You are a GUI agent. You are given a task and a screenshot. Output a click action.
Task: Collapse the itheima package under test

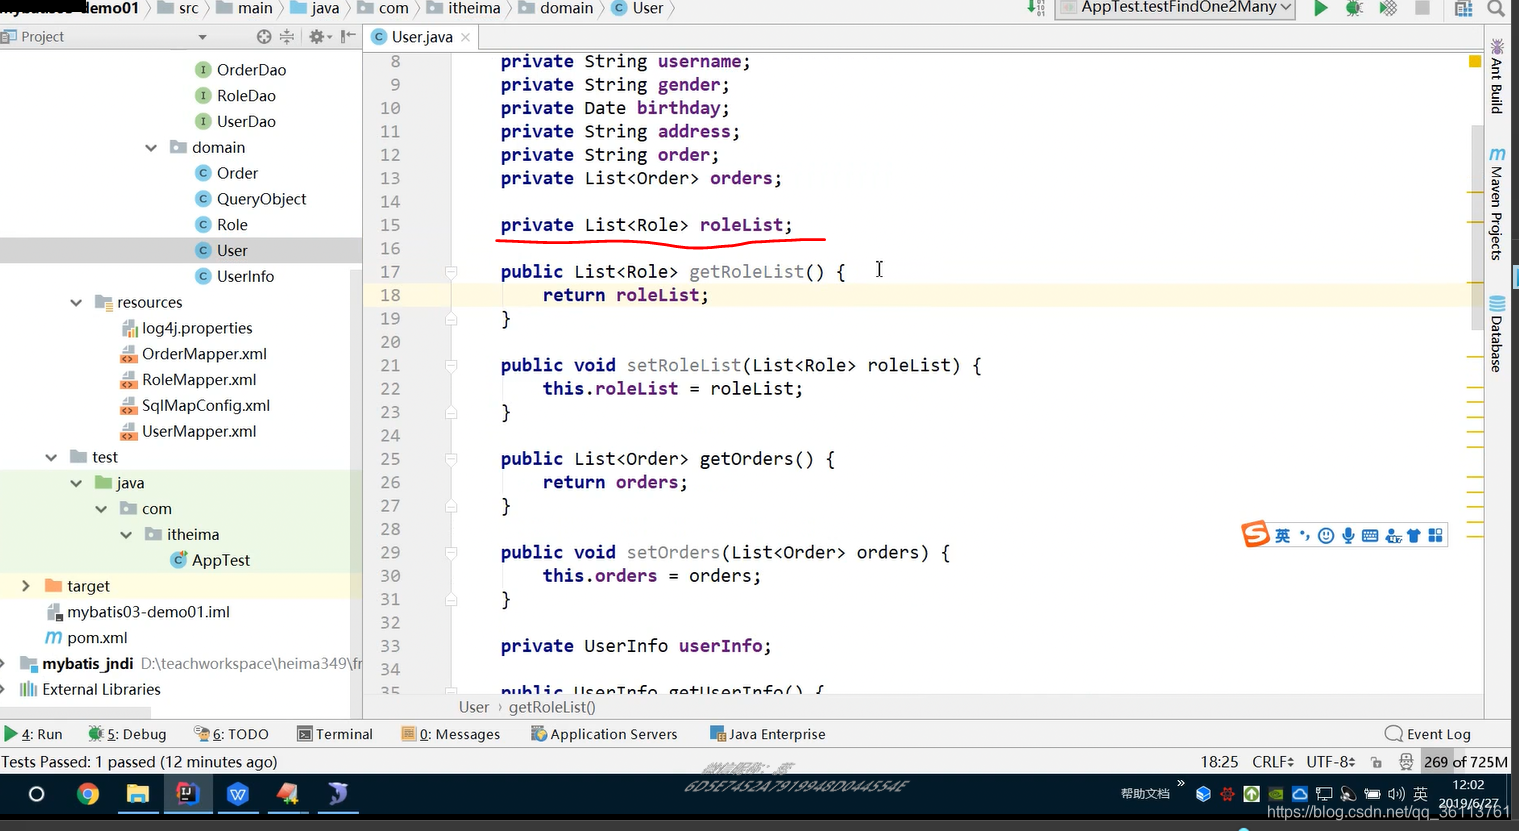click(x=126, y=535)
